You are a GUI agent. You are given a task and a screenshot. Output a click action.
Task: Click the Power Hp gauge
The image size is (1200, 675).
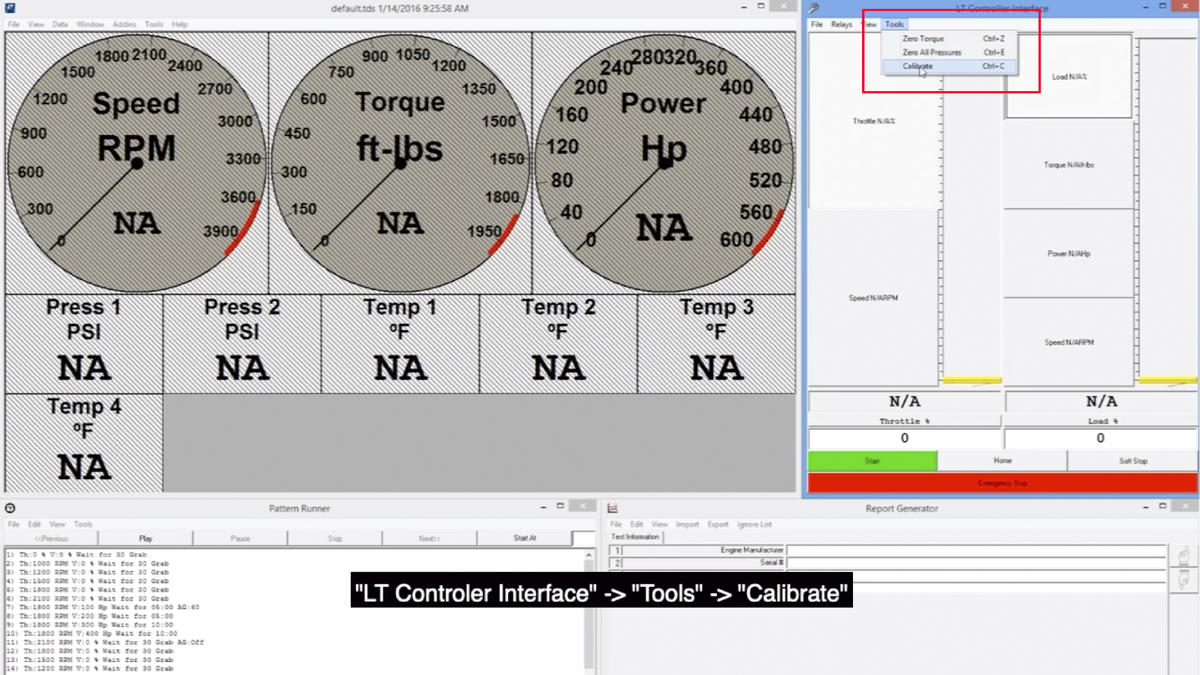point(664,163)
